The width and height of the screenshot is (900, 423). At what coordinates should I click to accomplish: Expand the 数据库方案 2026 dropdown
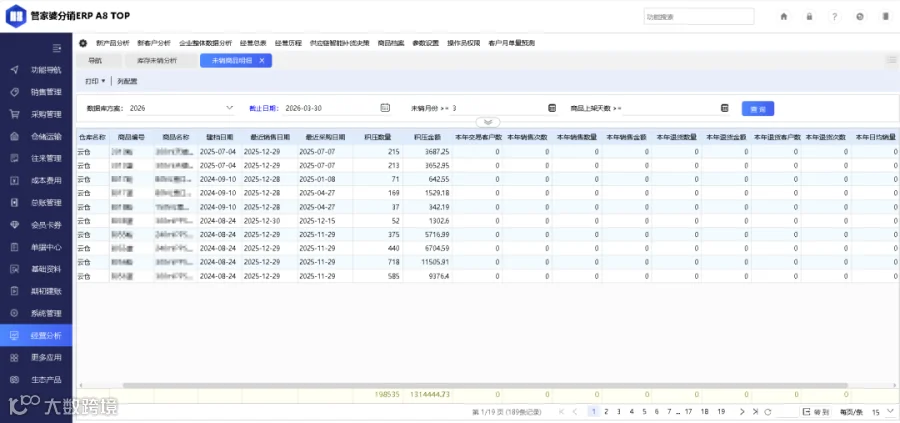(x=181, y=108)
